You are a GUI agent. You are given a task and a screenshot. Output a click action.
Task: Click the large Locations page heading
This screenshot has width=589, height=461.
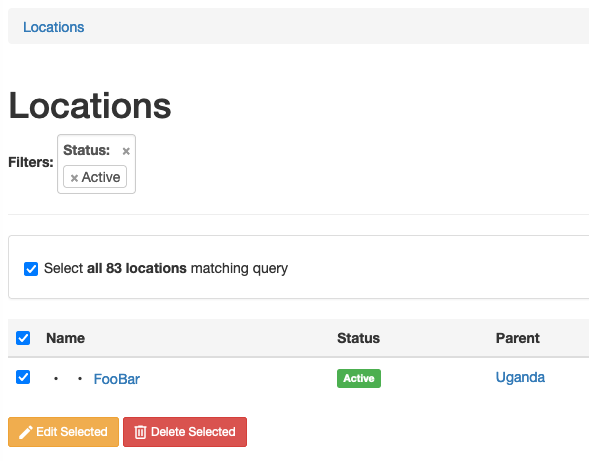[90, 106]
